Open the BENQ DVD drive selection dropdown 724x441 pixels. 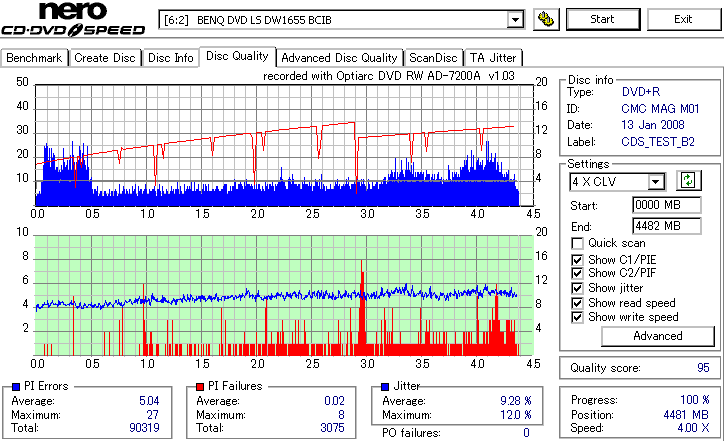pos(341,20)
